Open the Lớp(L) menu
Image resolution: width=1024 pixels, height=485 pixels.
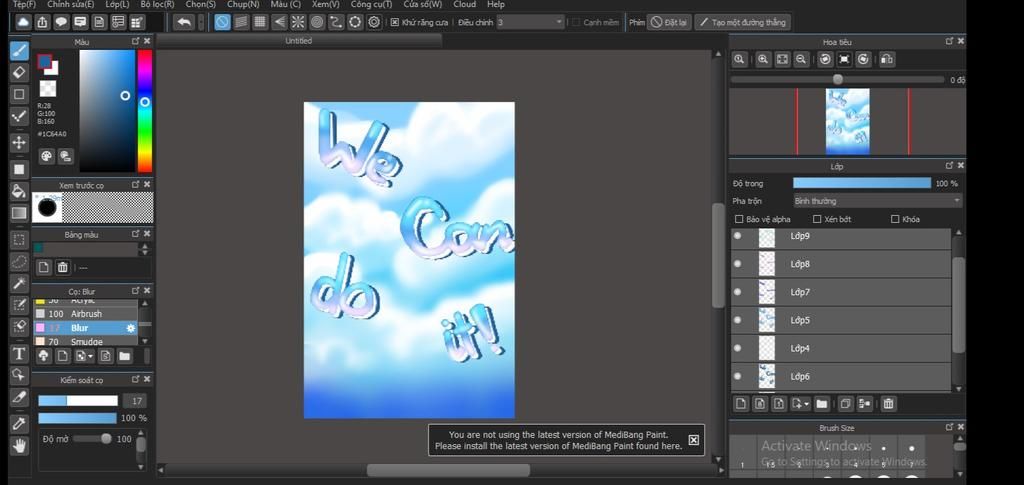point(118,4)
